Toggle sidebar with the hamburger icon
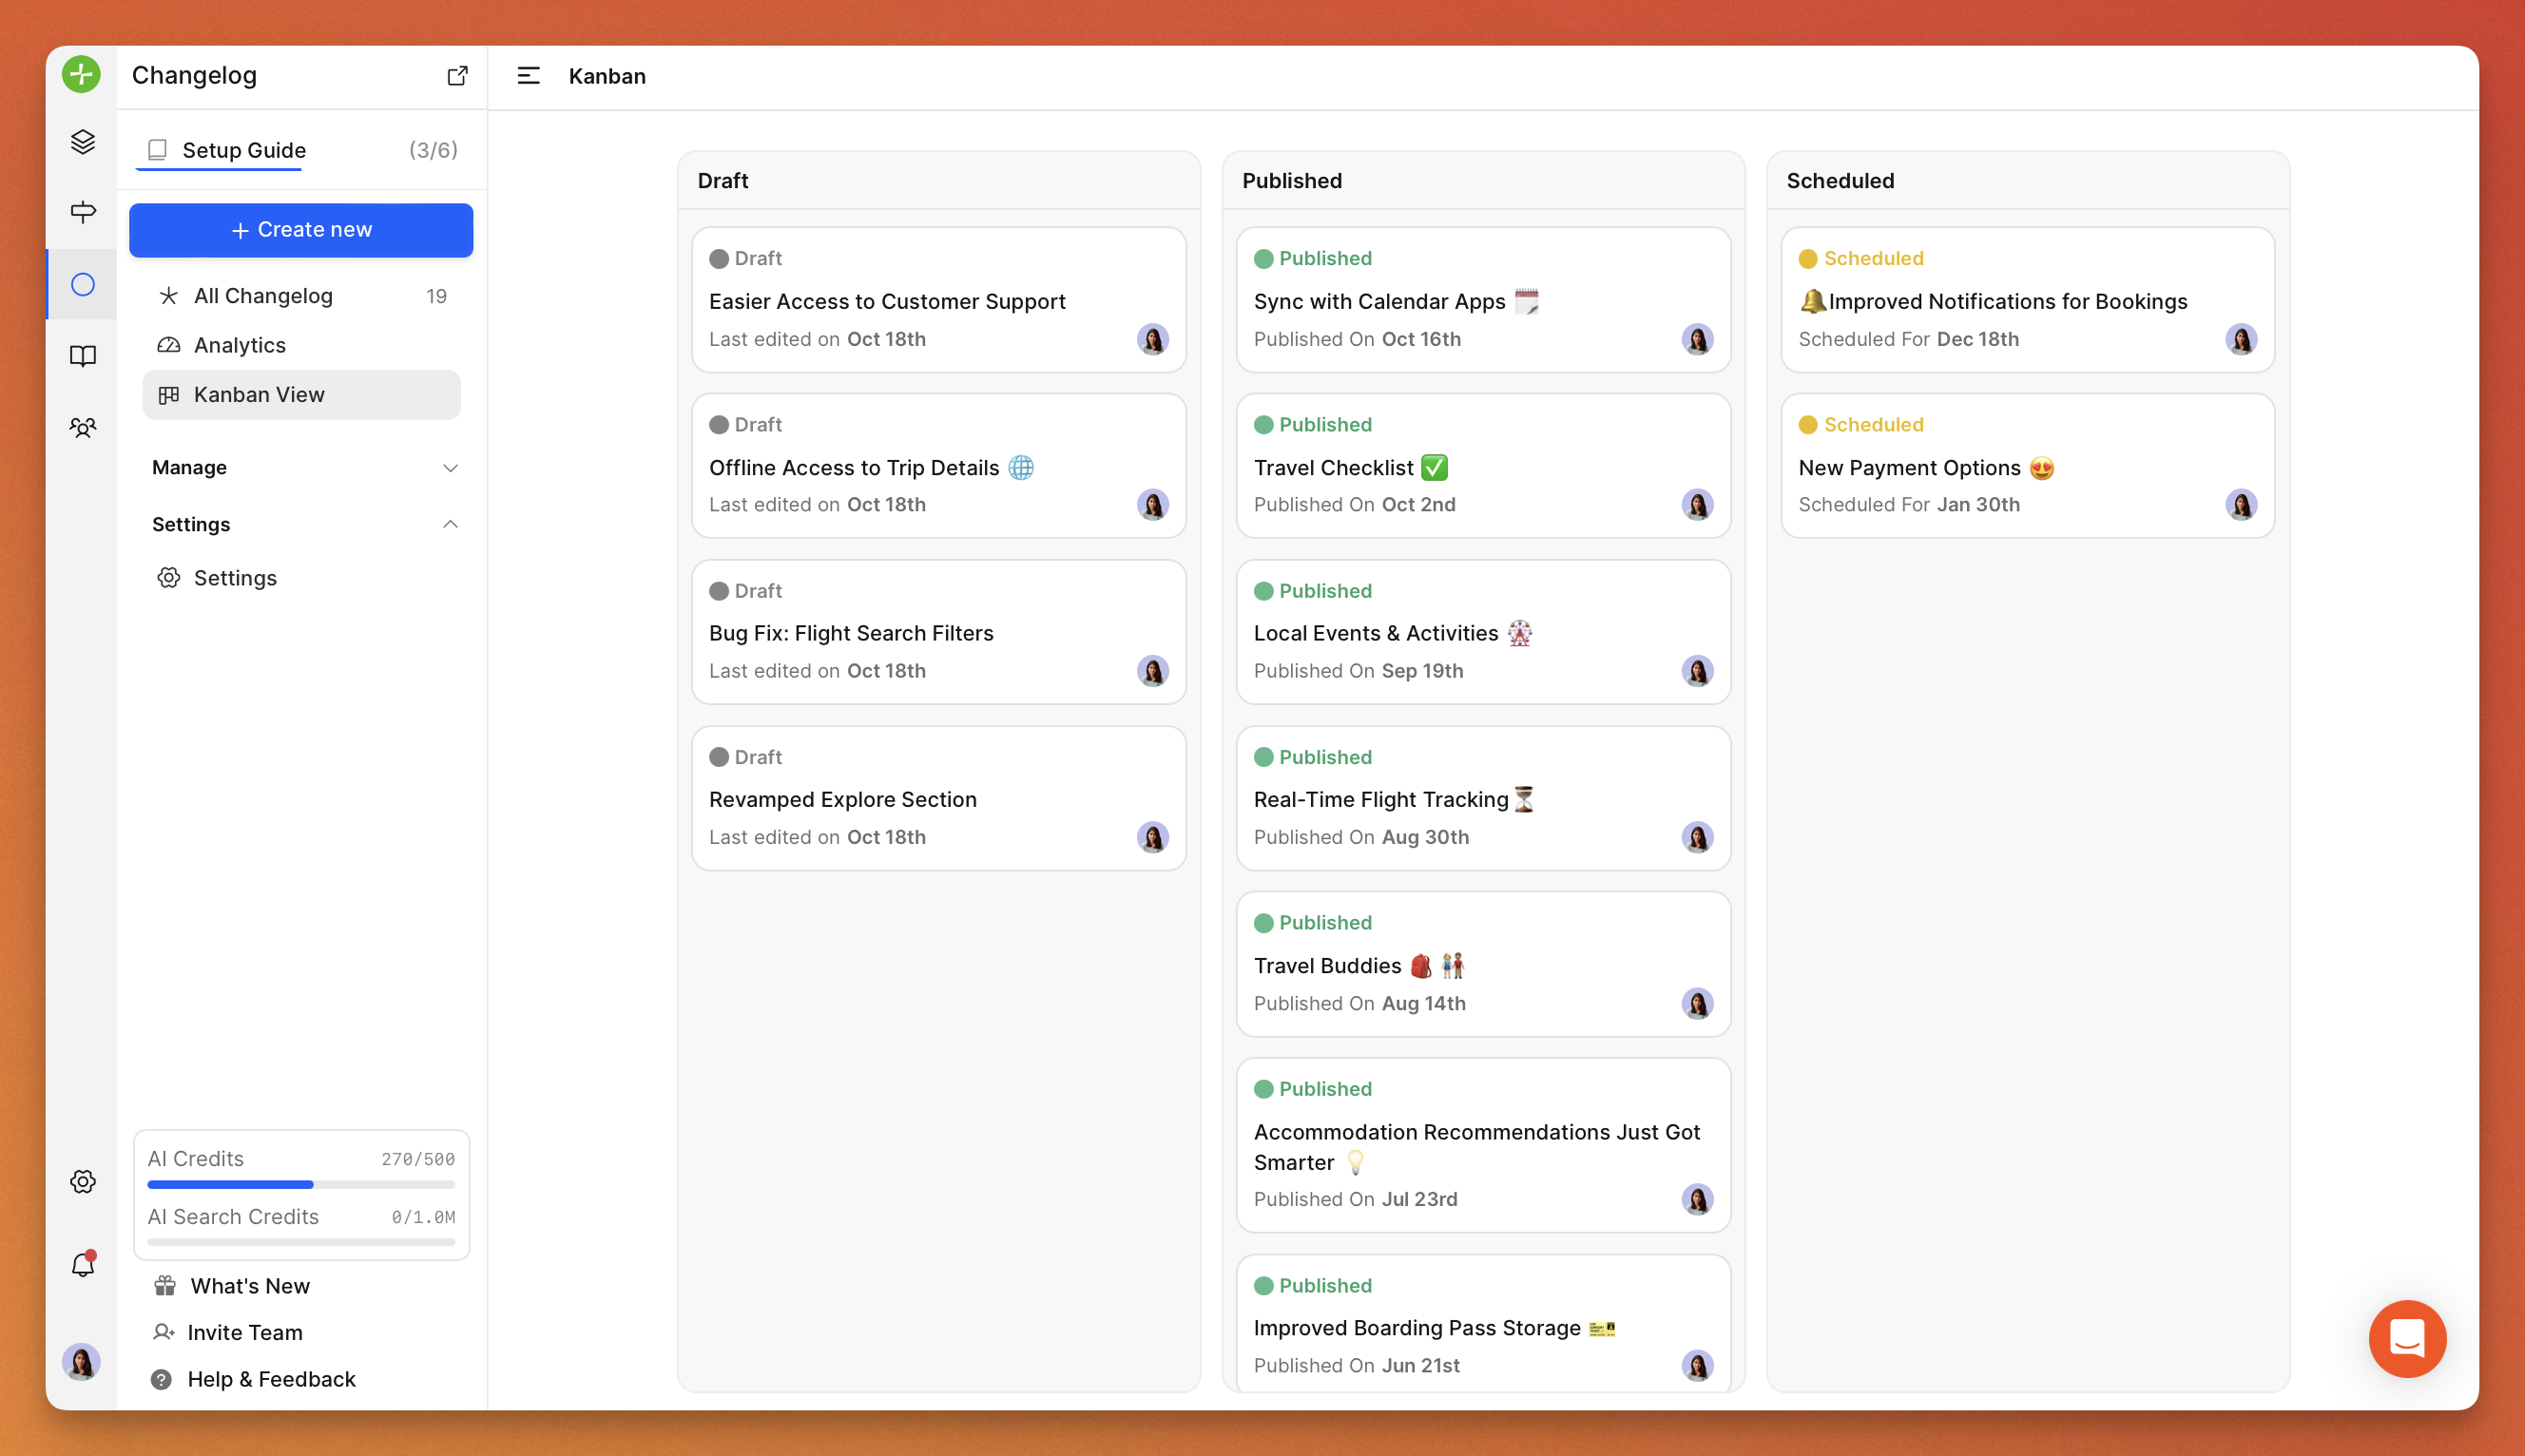Viewport: 2525px width, 1456px height. click(x=528, y=75)
